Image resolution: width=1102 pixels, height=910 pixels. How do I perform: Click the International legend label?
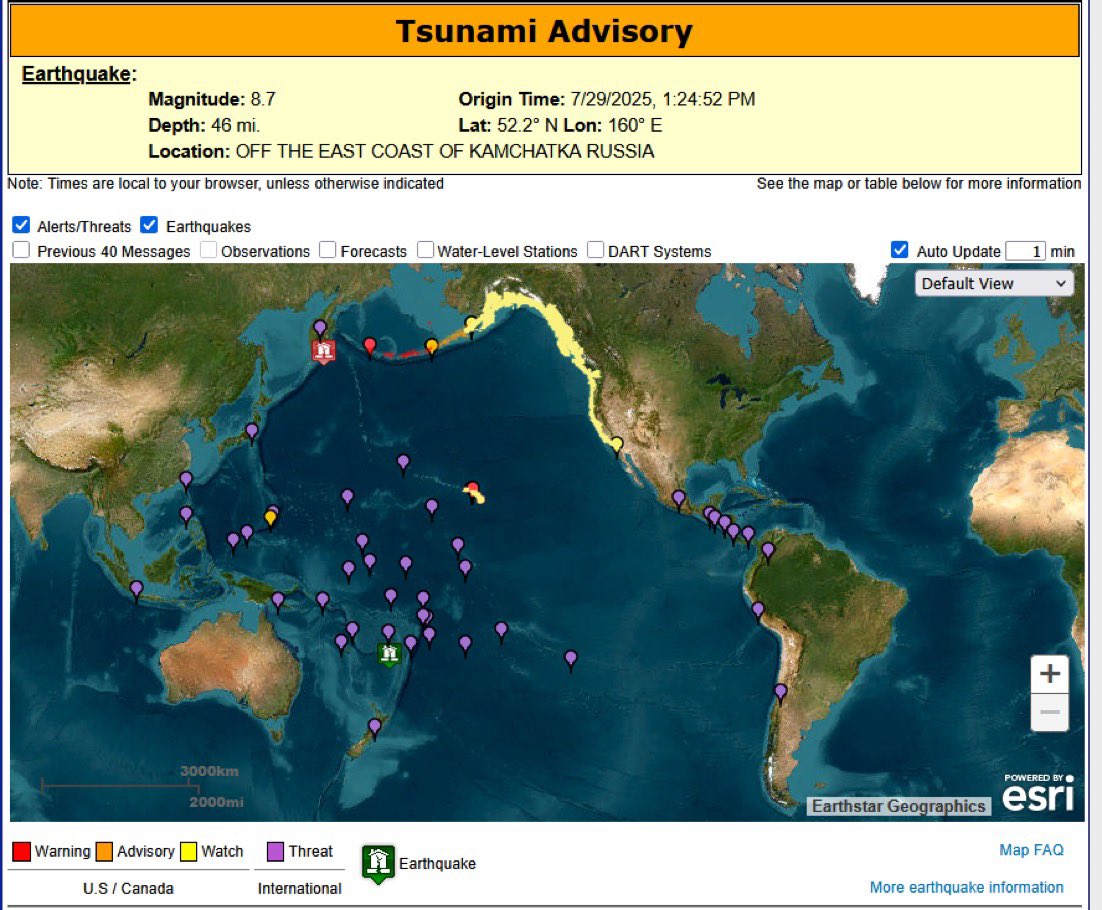tap(299, 889)
